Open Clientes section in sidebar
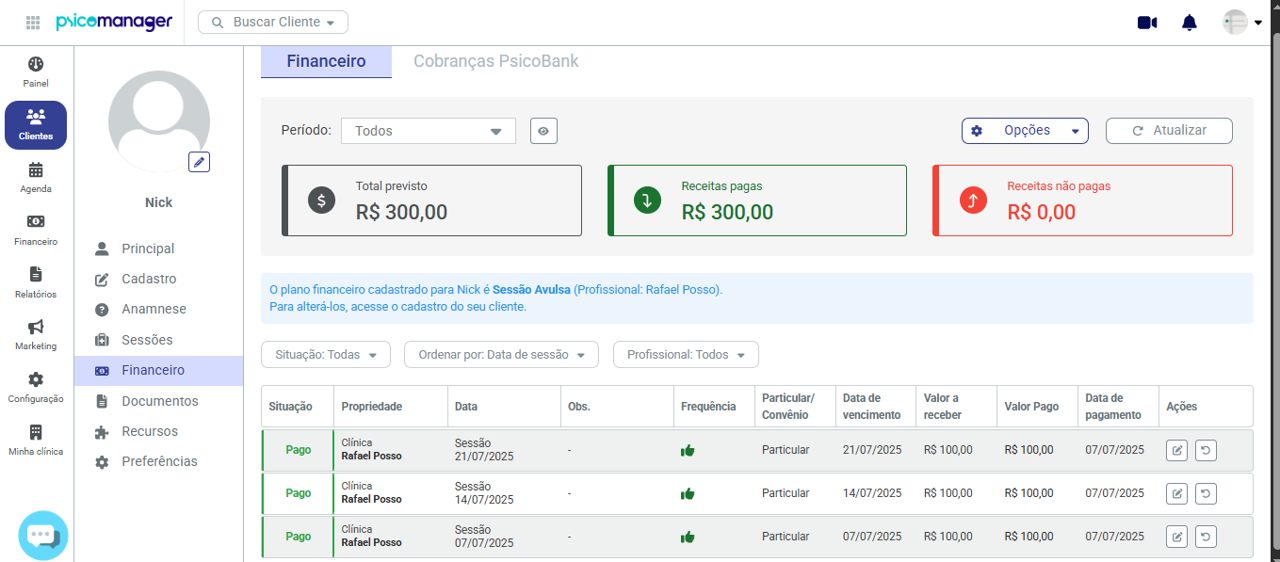 pos(36,125)
